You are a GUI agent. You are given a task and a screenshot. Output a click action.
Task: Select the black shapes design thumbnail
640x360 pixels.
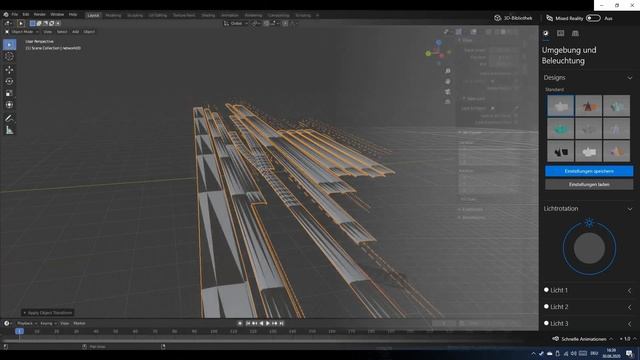pos(560,151)
